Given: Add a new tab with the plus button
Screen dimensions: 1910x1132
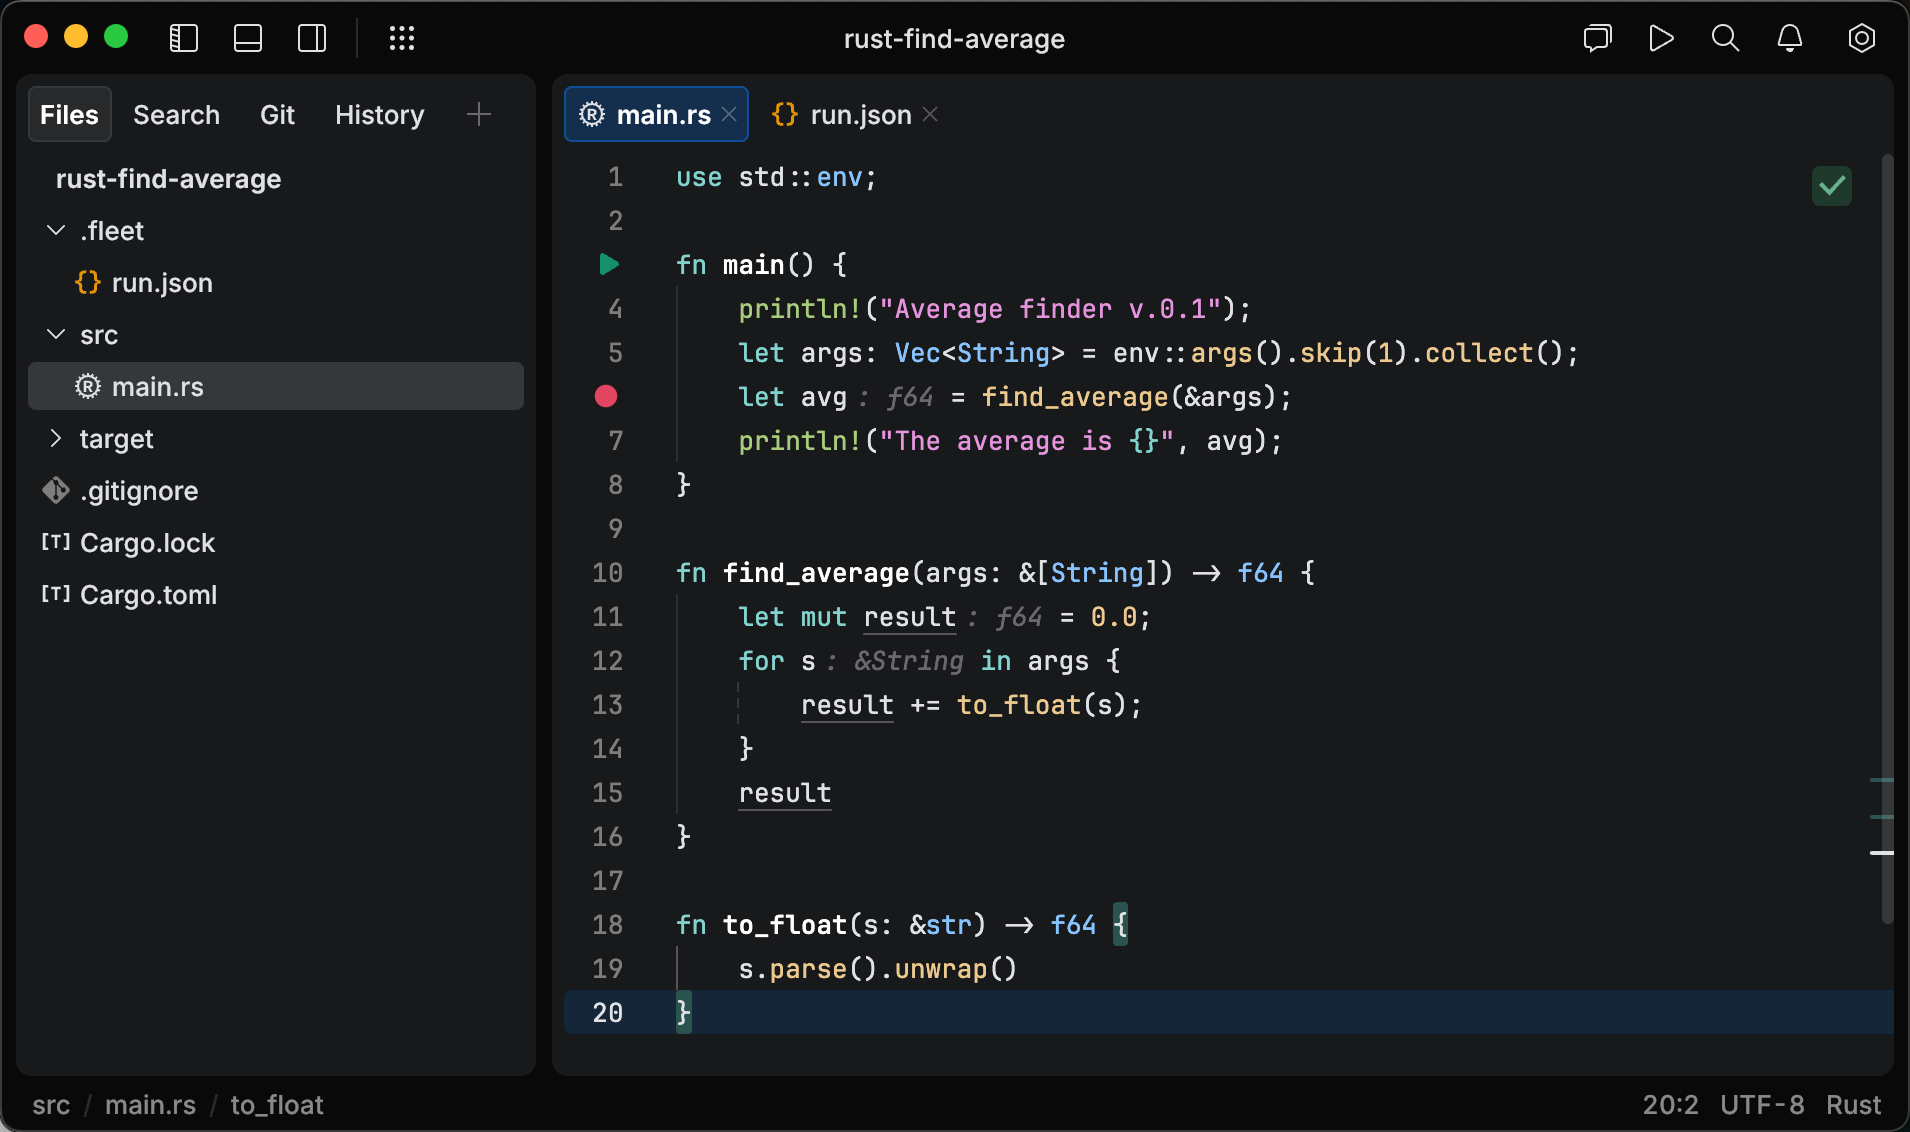Looking at the screenshot, I should click(478, 114).
